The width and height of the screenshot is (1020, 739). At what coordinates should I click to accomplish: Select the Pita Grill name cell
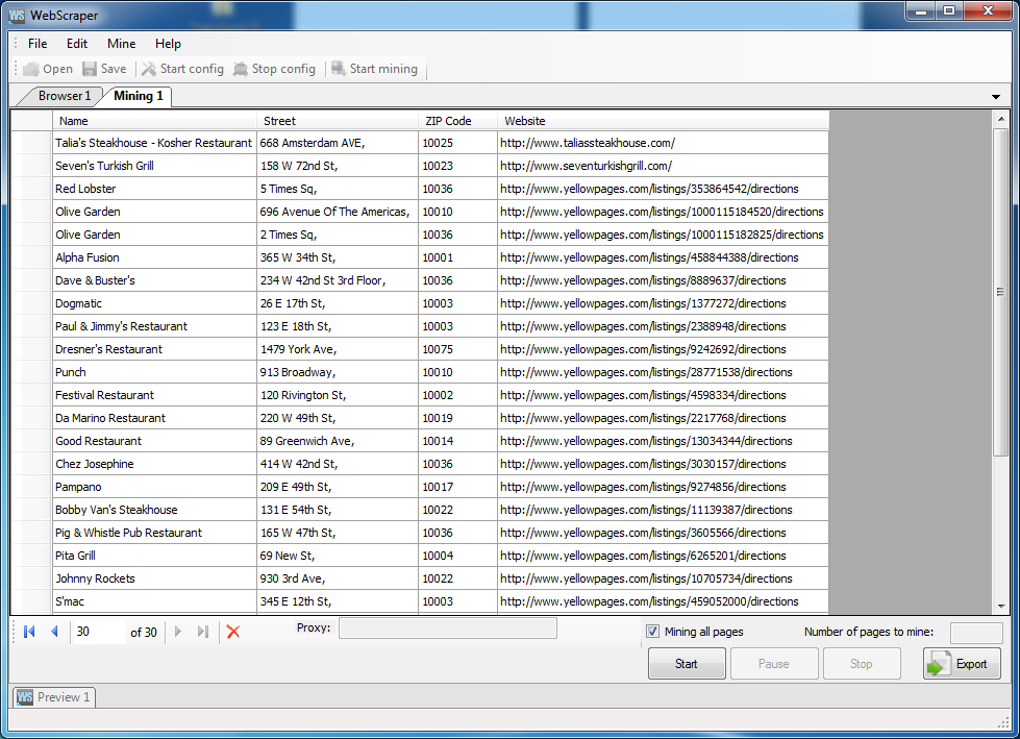(154, 556)
